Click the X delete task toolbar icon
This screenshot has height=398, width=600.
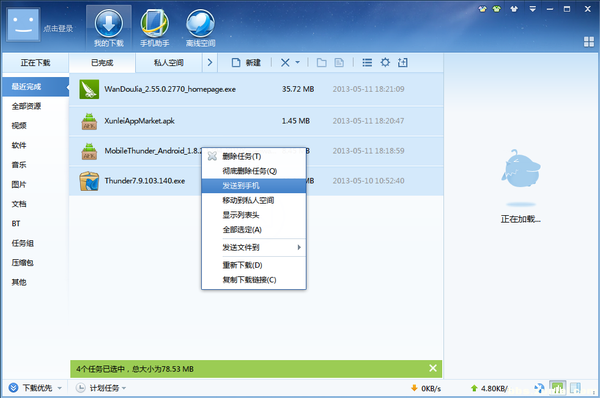click(285, 62)
